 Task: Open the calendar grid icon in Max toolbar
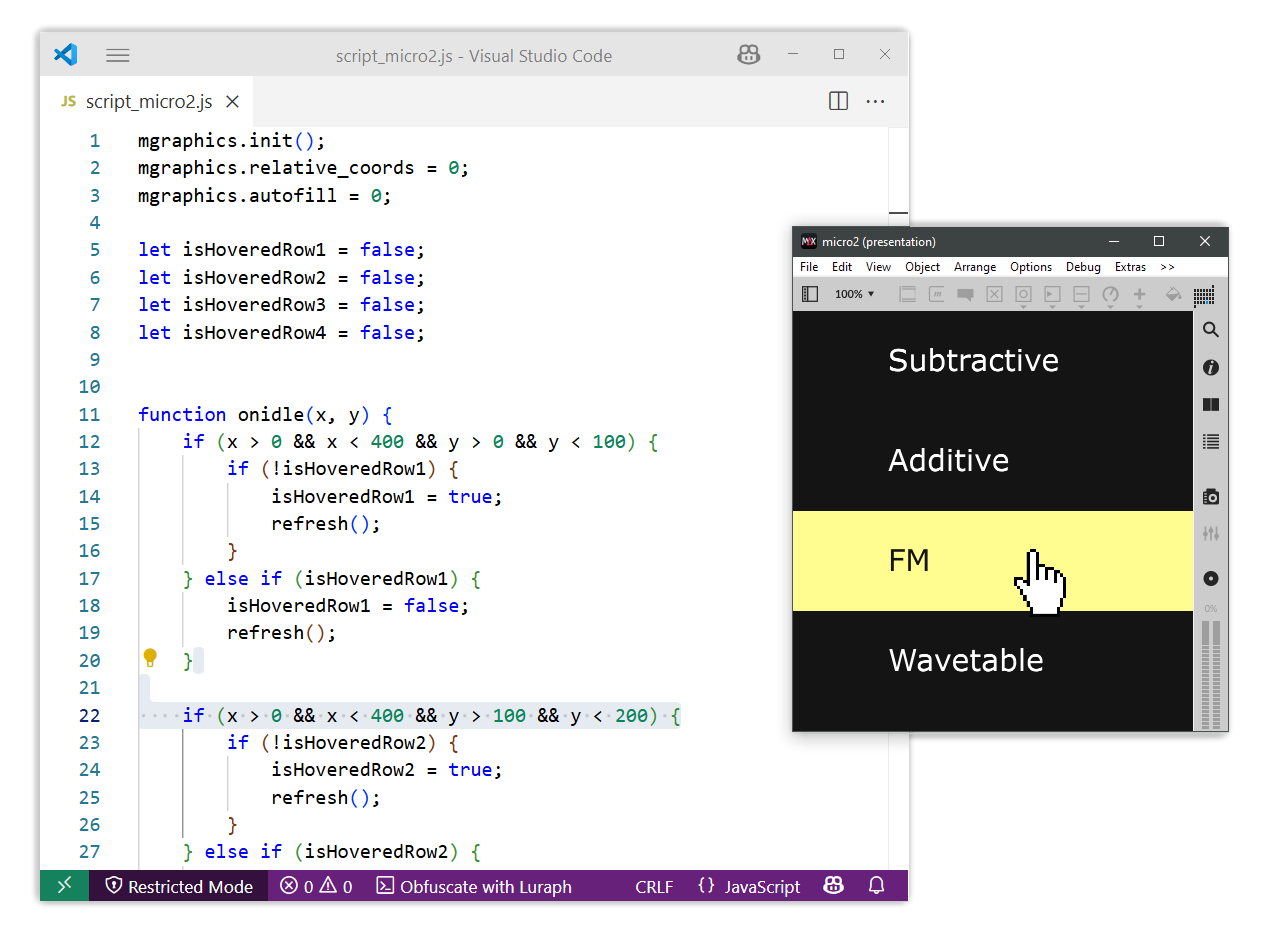click(x=1204, y=295)
